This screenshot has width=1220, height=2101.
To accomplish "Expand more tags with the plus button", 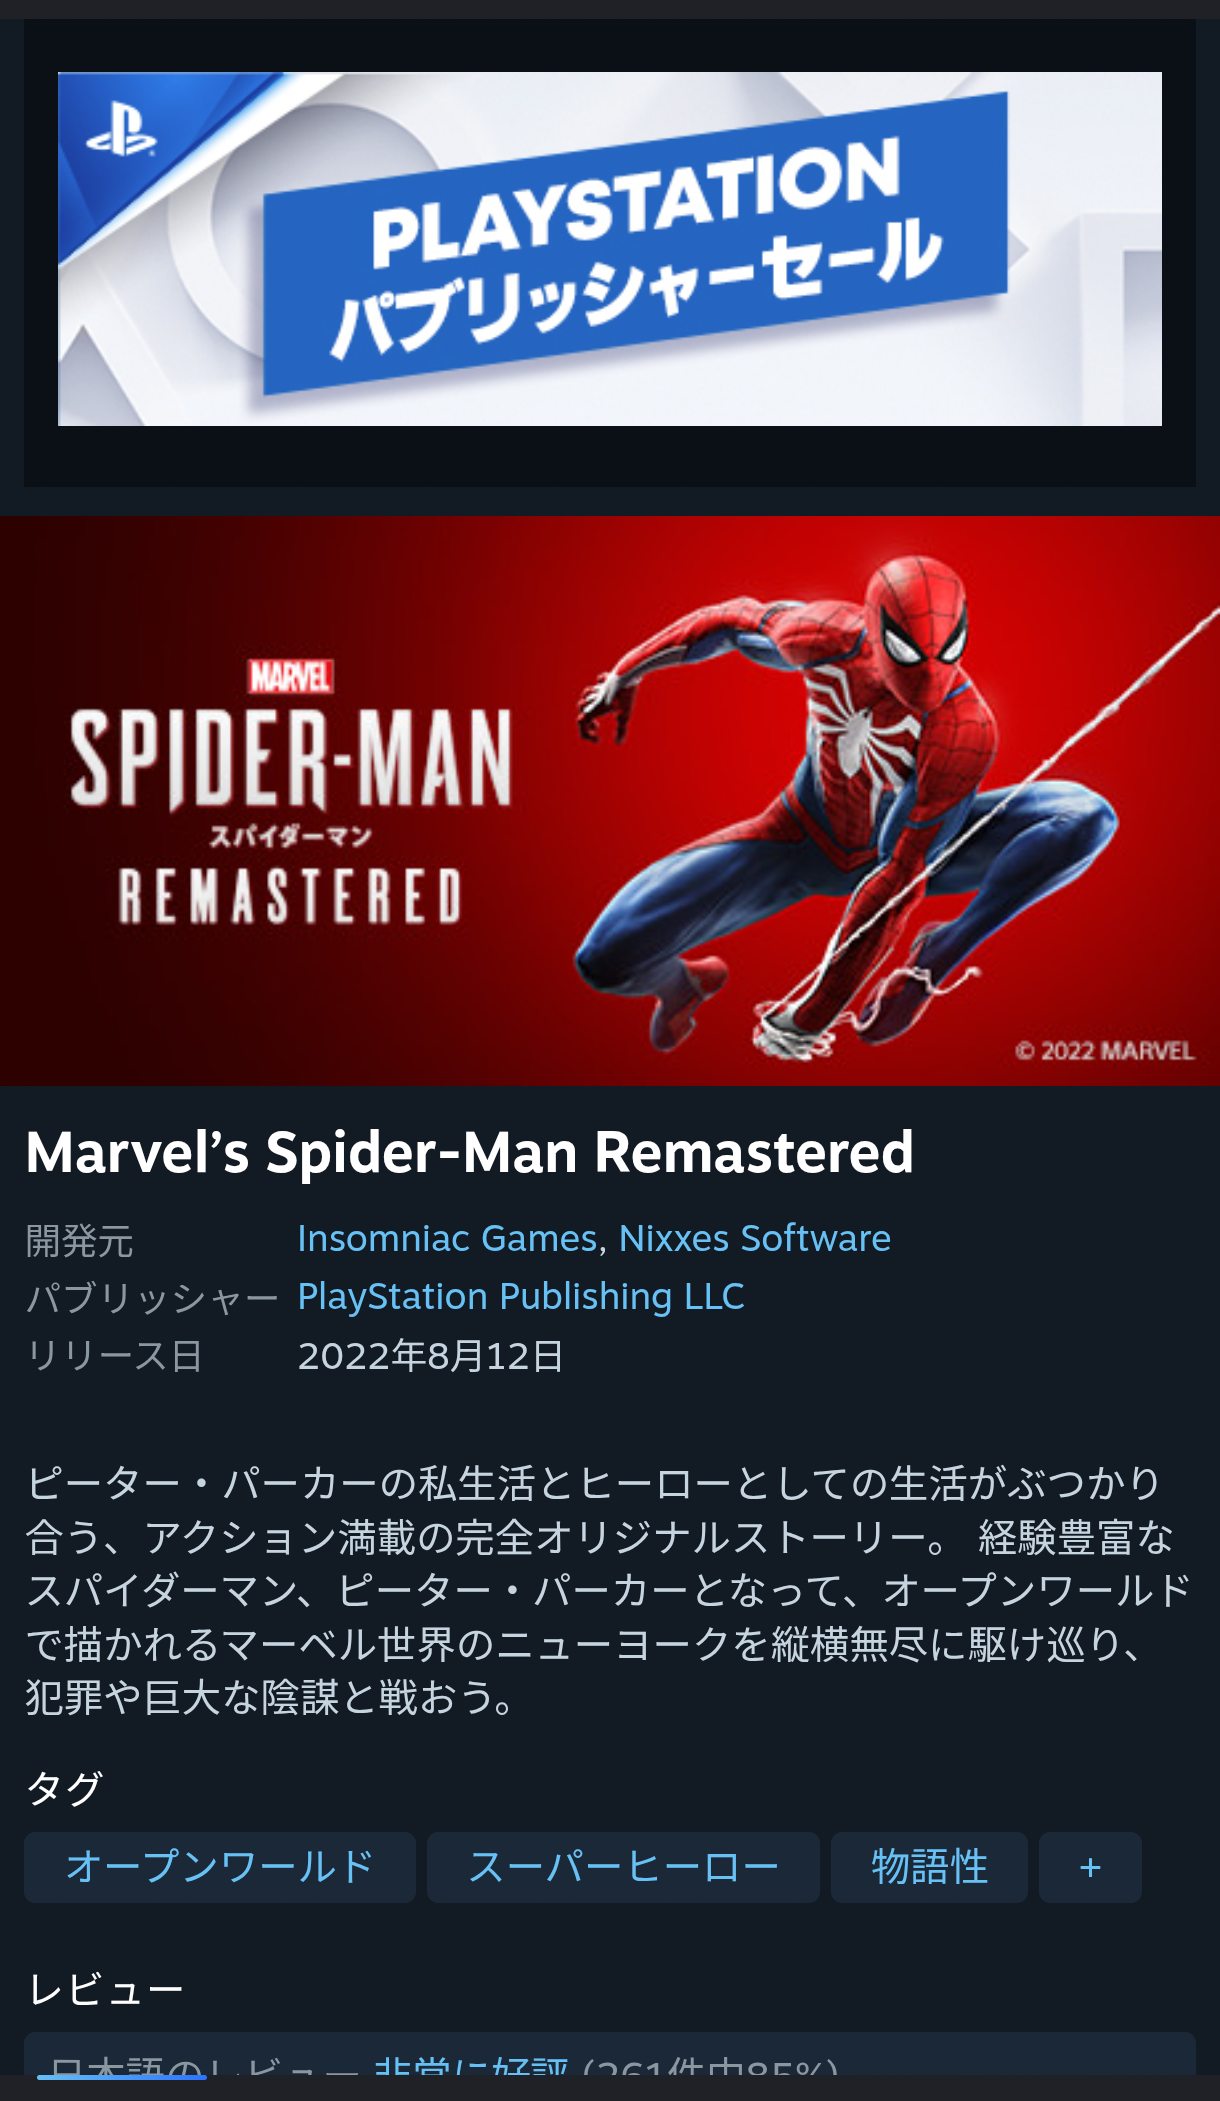I will (1090, 1867).
